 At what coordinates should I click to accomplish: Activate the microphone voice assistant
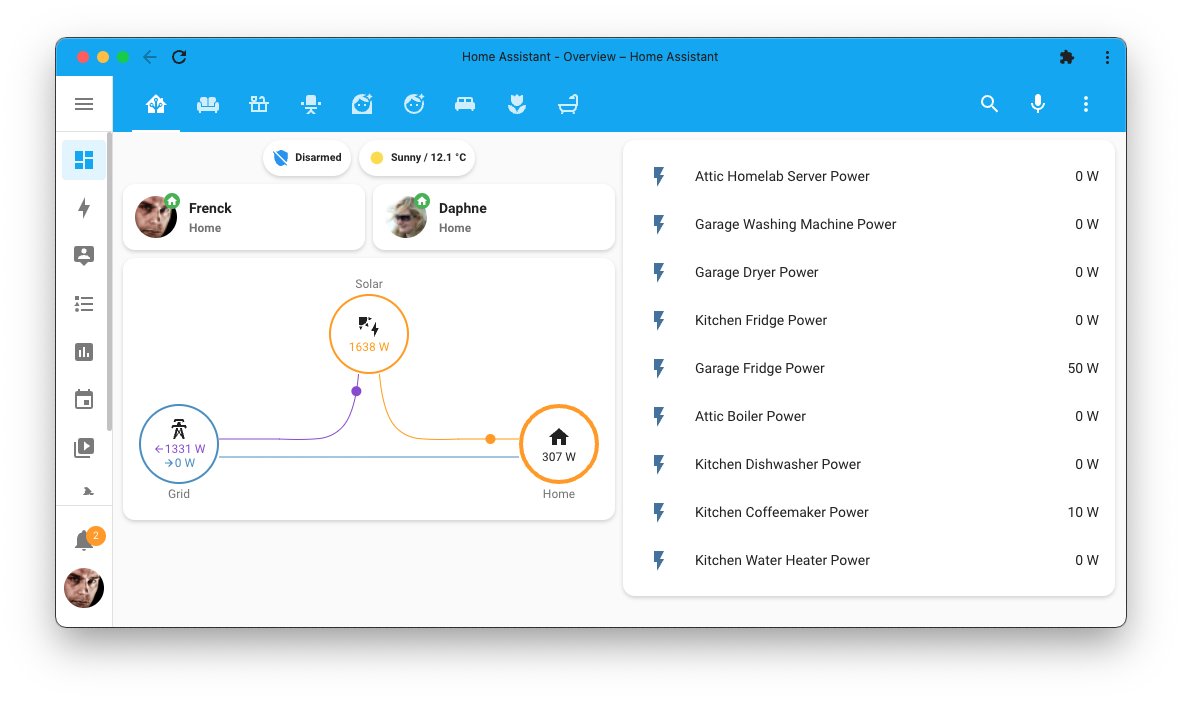(x=1038, y=104)
